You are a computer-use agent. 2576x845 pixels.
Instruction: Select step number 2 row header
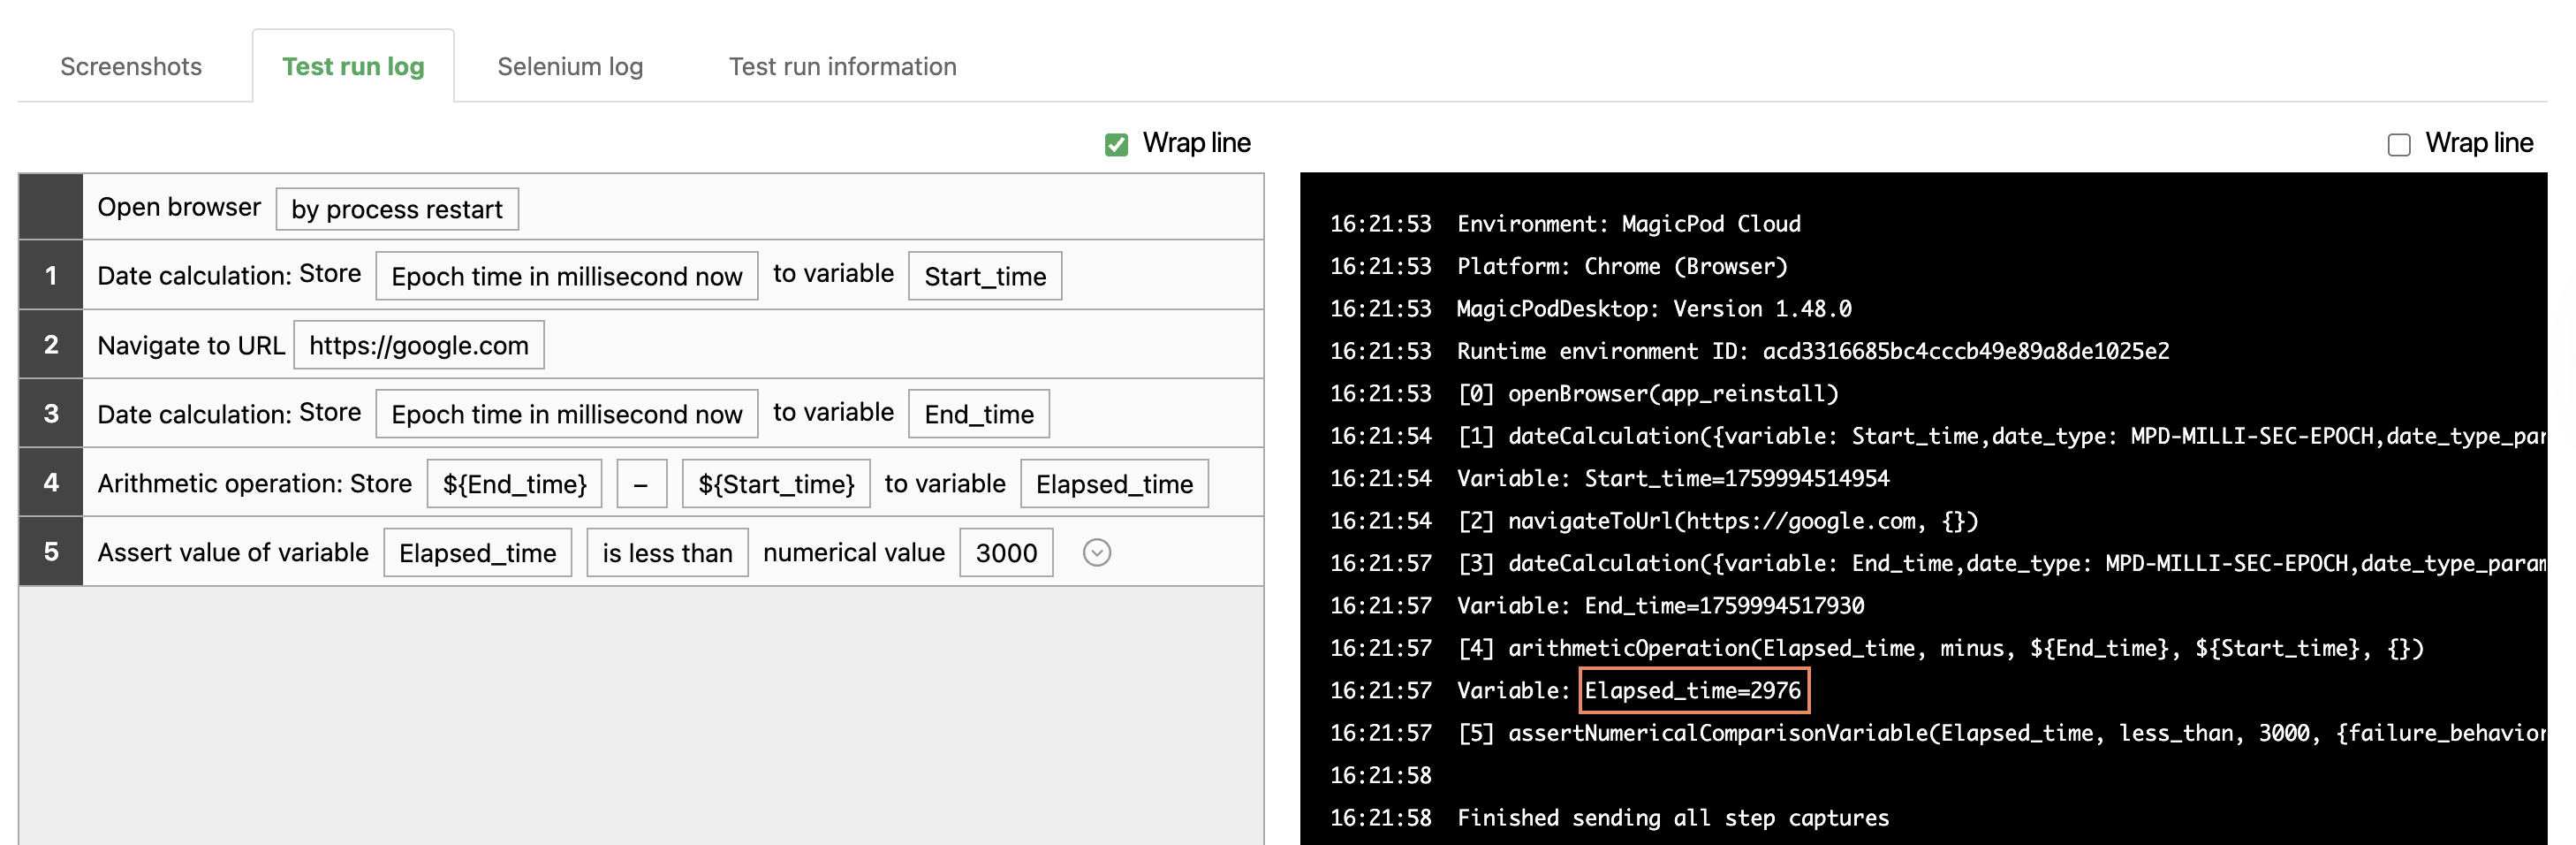tap(51, 344)
